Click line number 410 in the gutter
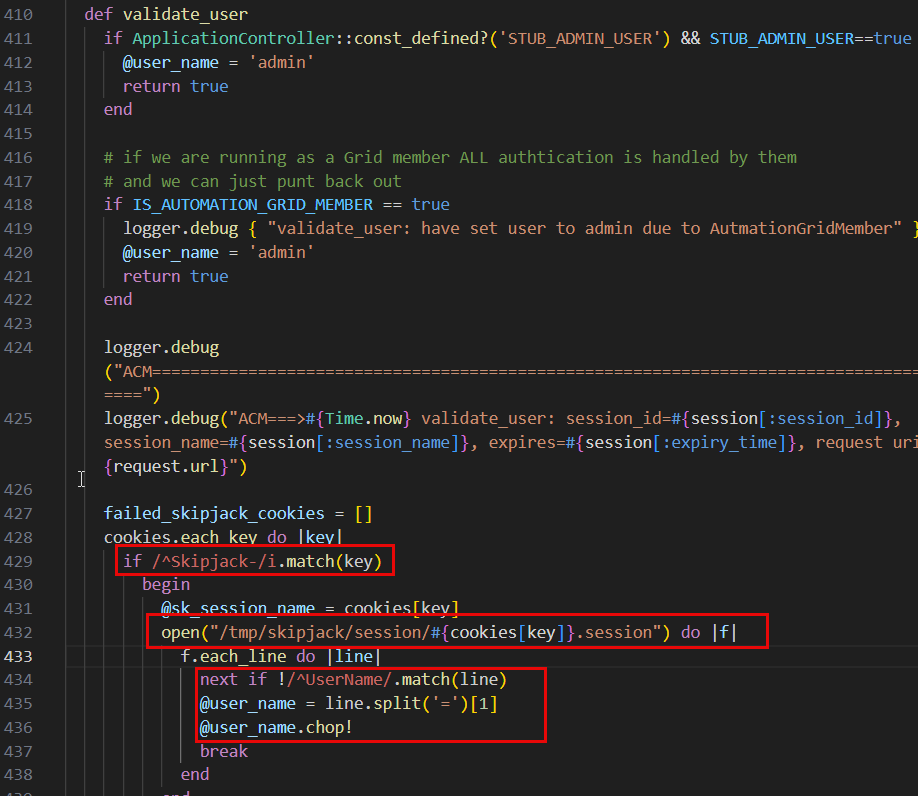This screenshot has width=918, height=796. [x=18, y=14]
